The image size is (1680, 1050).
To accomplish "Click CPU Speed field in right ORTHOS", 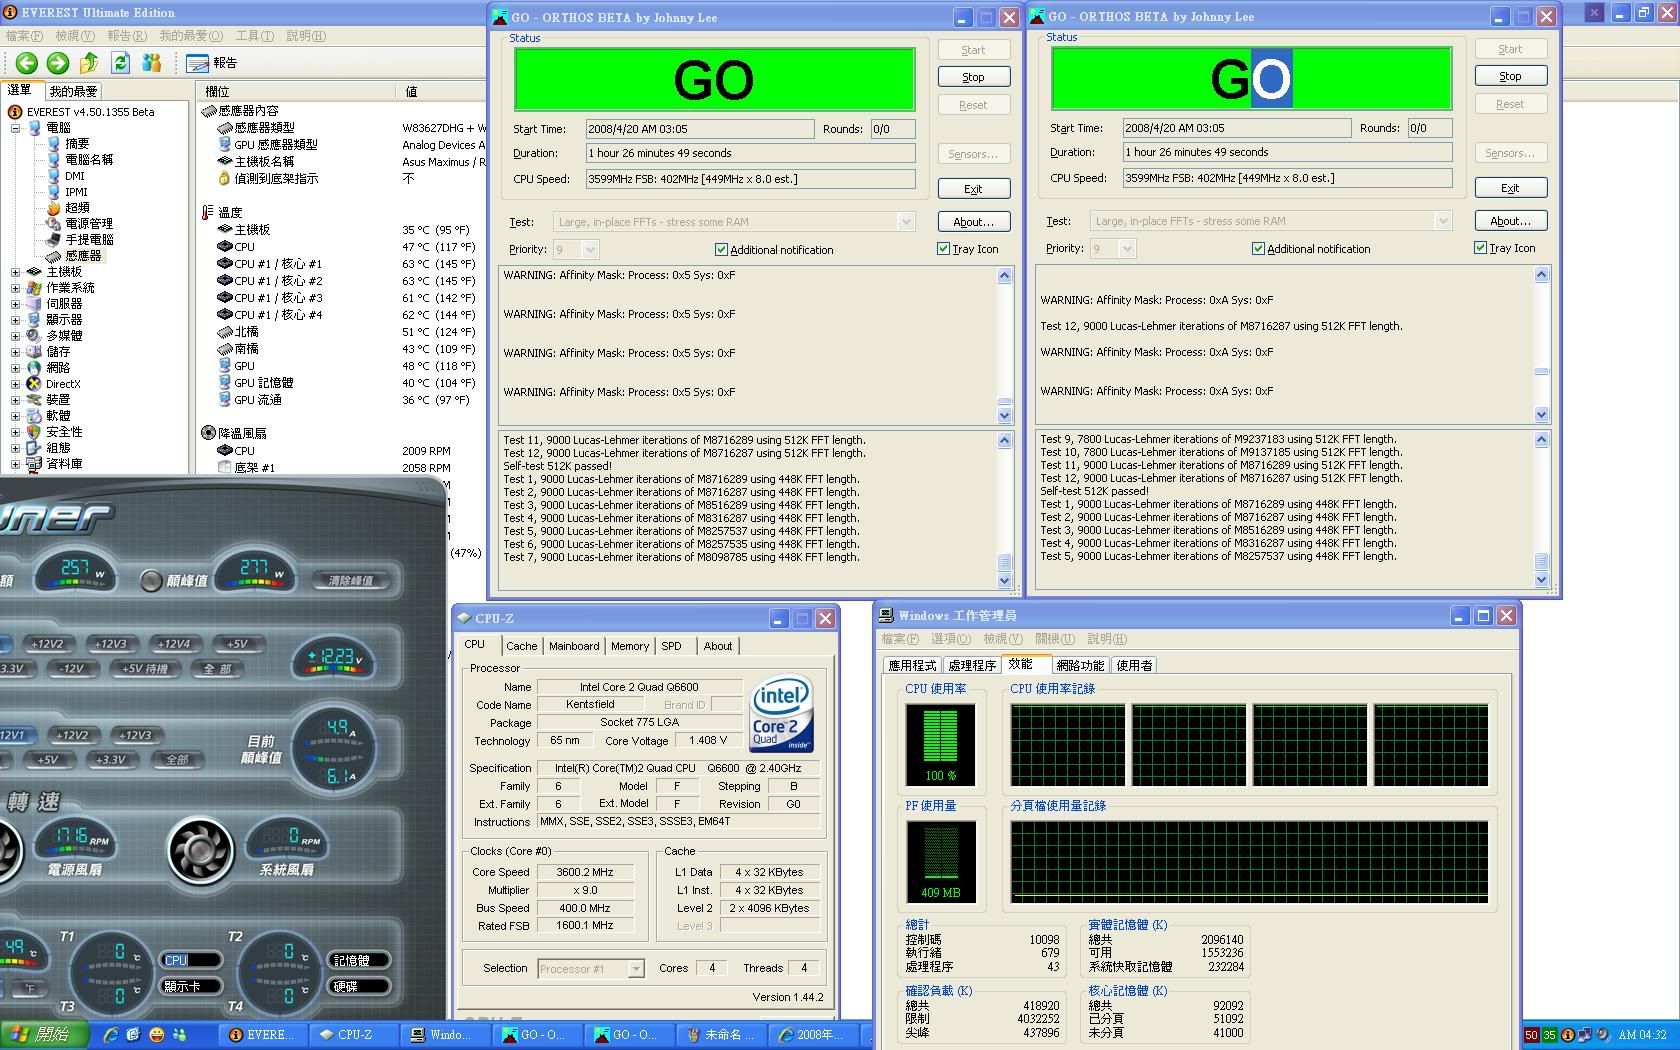I will tap(1288, 178).
